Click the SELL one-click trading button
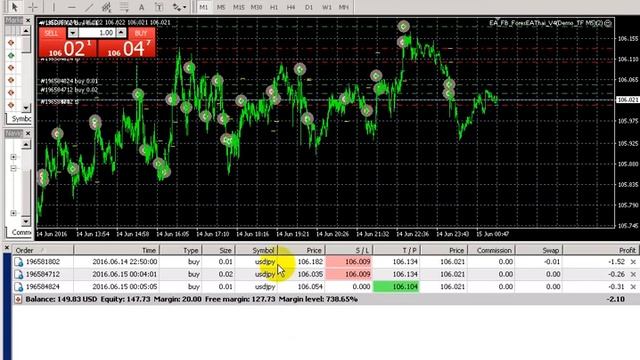640x360 pixels. click(x=51, y=33)
